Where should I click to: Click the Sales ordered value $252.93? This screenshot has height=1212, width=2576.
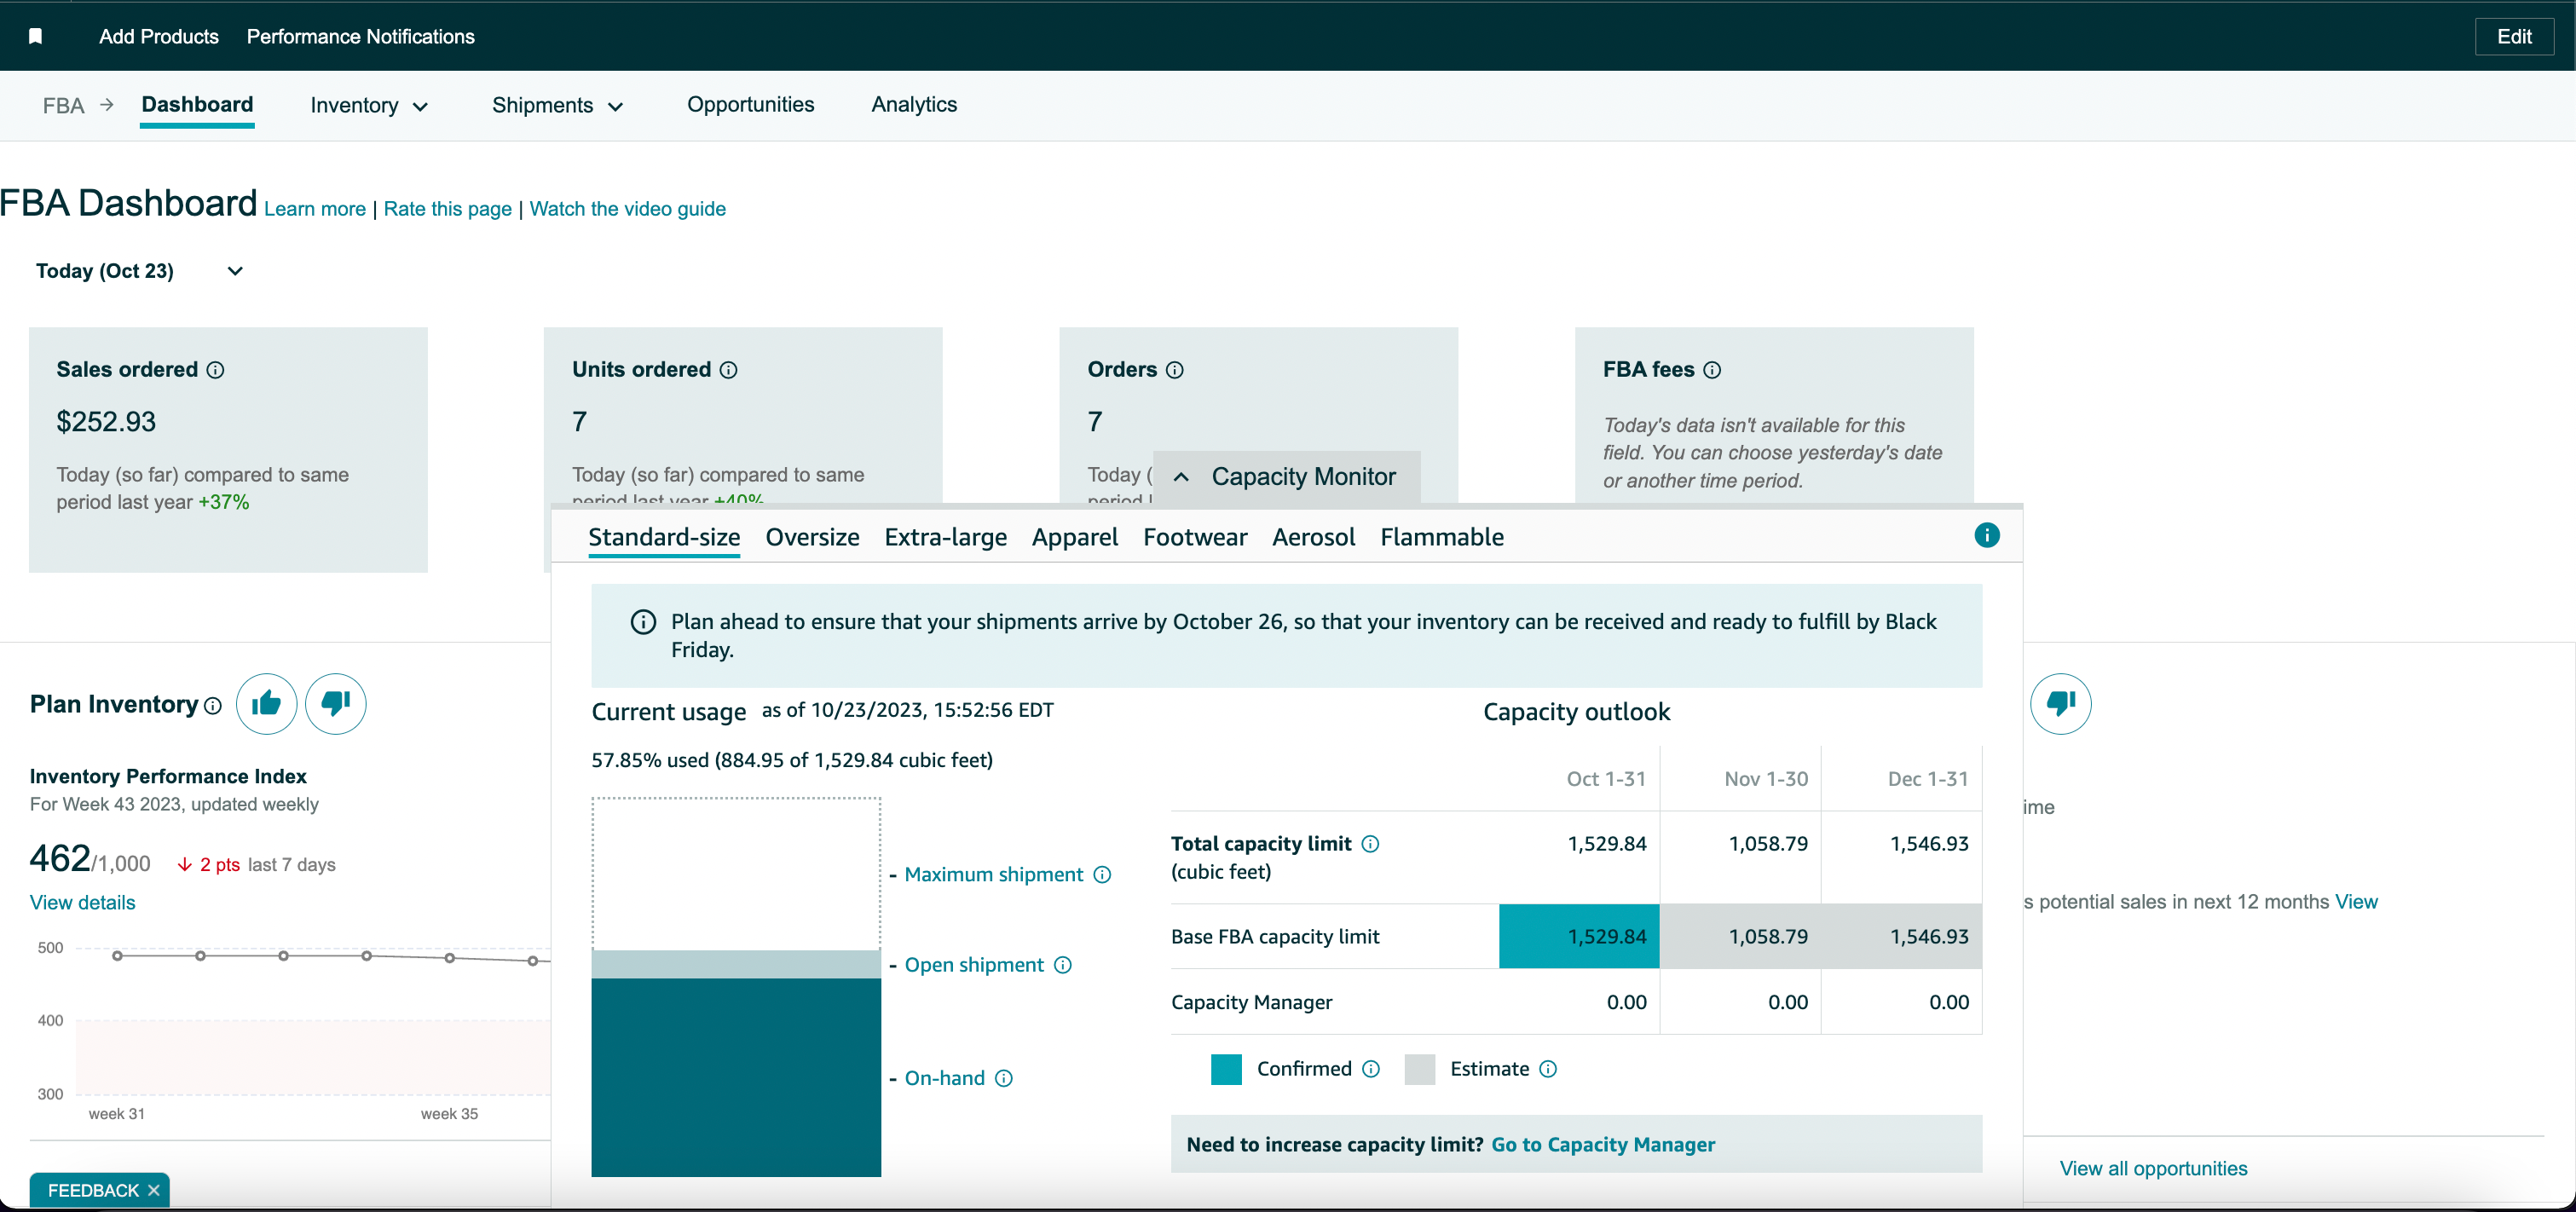click(x=106, y=422)
